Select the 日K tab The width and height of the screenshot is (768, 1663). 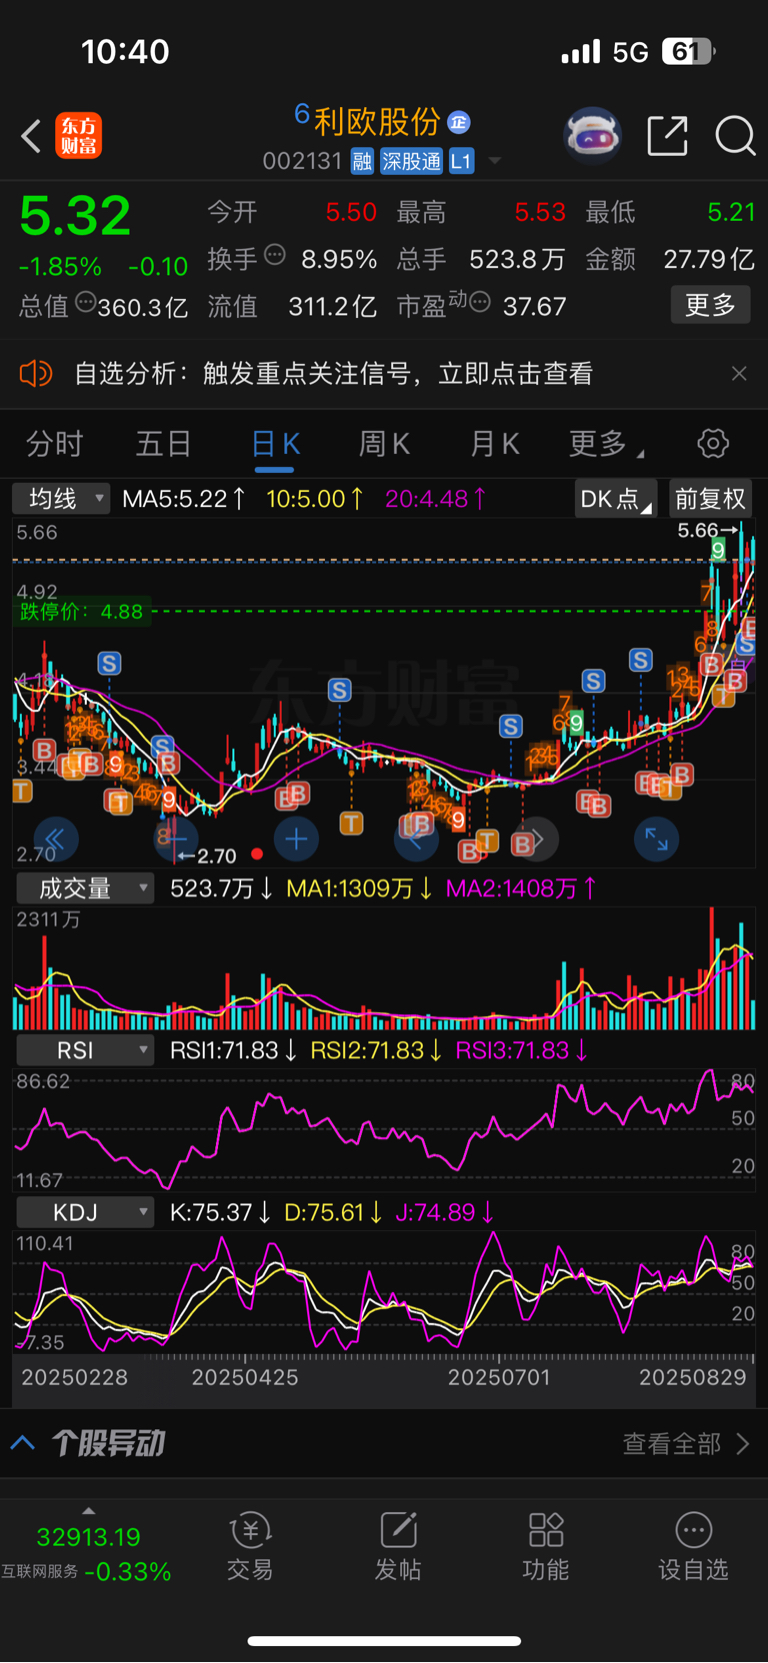275,443
